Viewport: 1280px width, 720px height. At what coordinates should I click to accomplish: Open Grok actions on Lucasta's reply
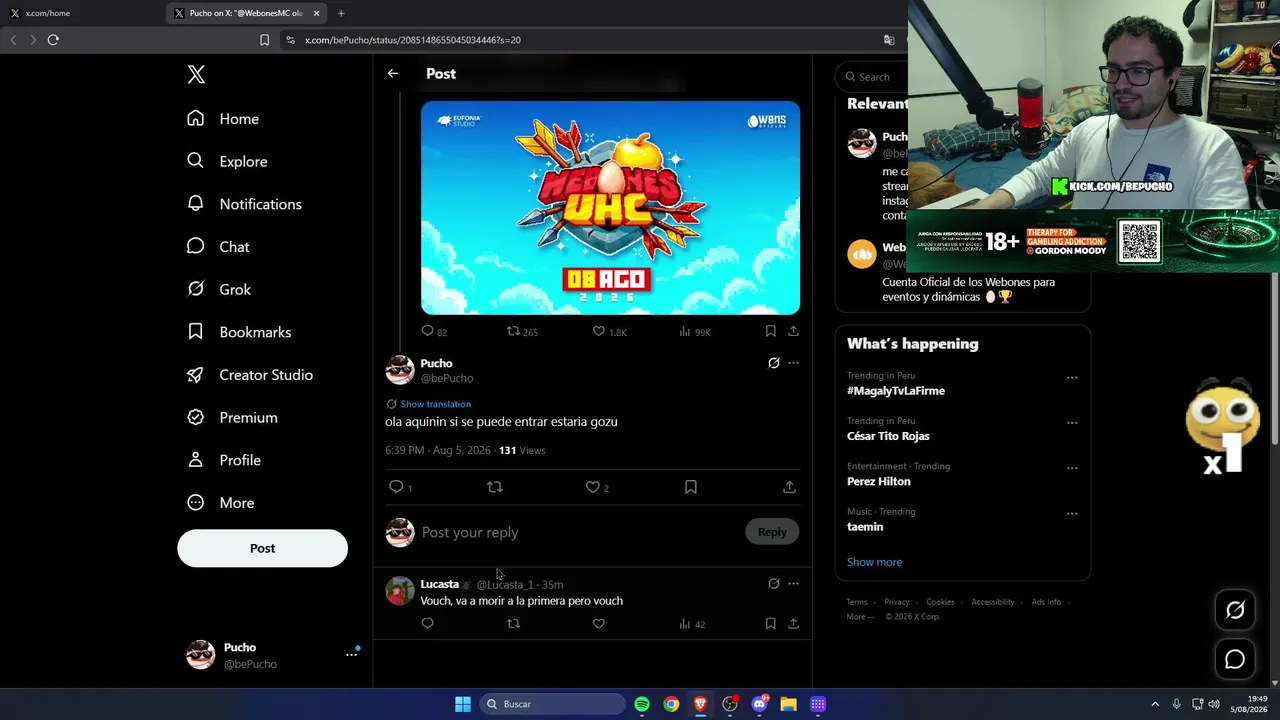[x=774, y=584]
